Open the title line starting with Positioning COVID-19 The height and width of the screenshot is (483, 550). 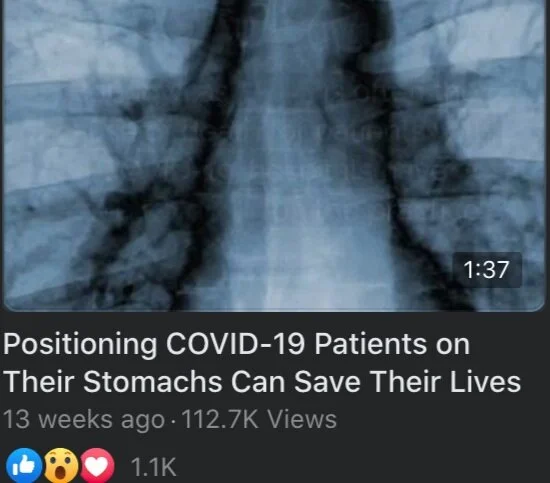click(237, 345)
